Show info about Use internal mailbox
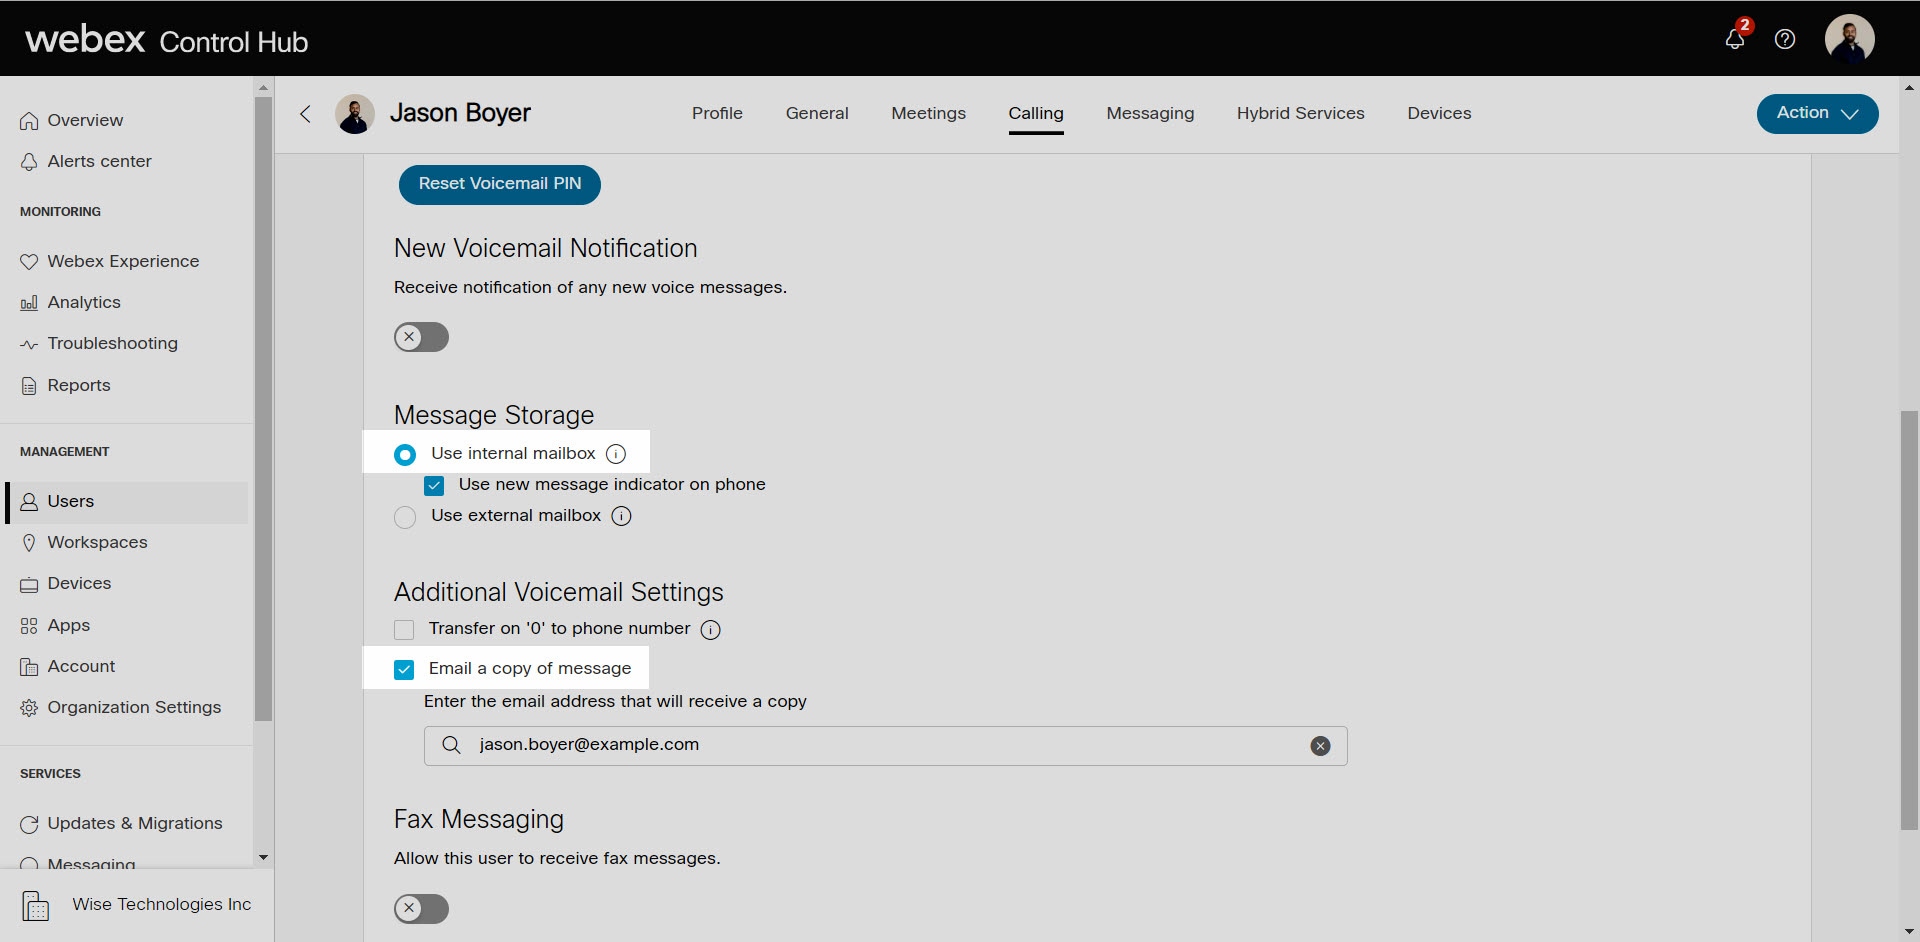1920x942 pixels. pyautogui.click(x=616, y=454)
